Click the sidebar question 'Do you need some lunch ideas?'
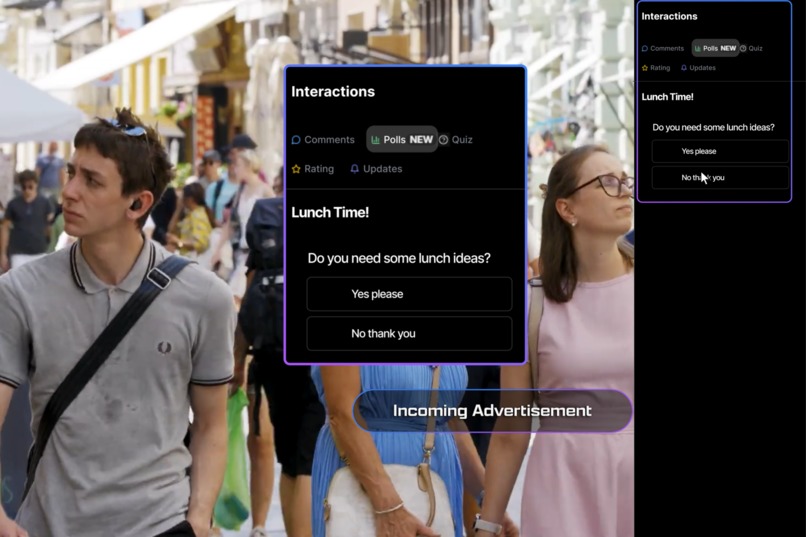The height and width of the screenshot is (537, 806). pyautogui.click(x=713, y=127)
